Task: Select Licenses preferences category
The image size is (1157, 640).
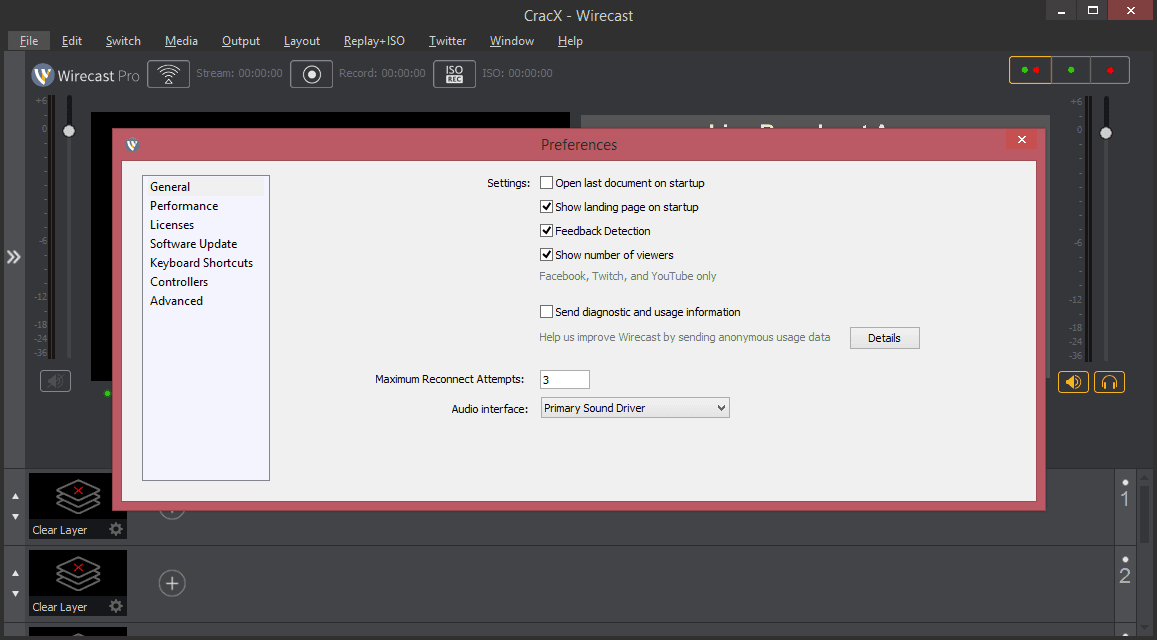Action: click(172, 225)
